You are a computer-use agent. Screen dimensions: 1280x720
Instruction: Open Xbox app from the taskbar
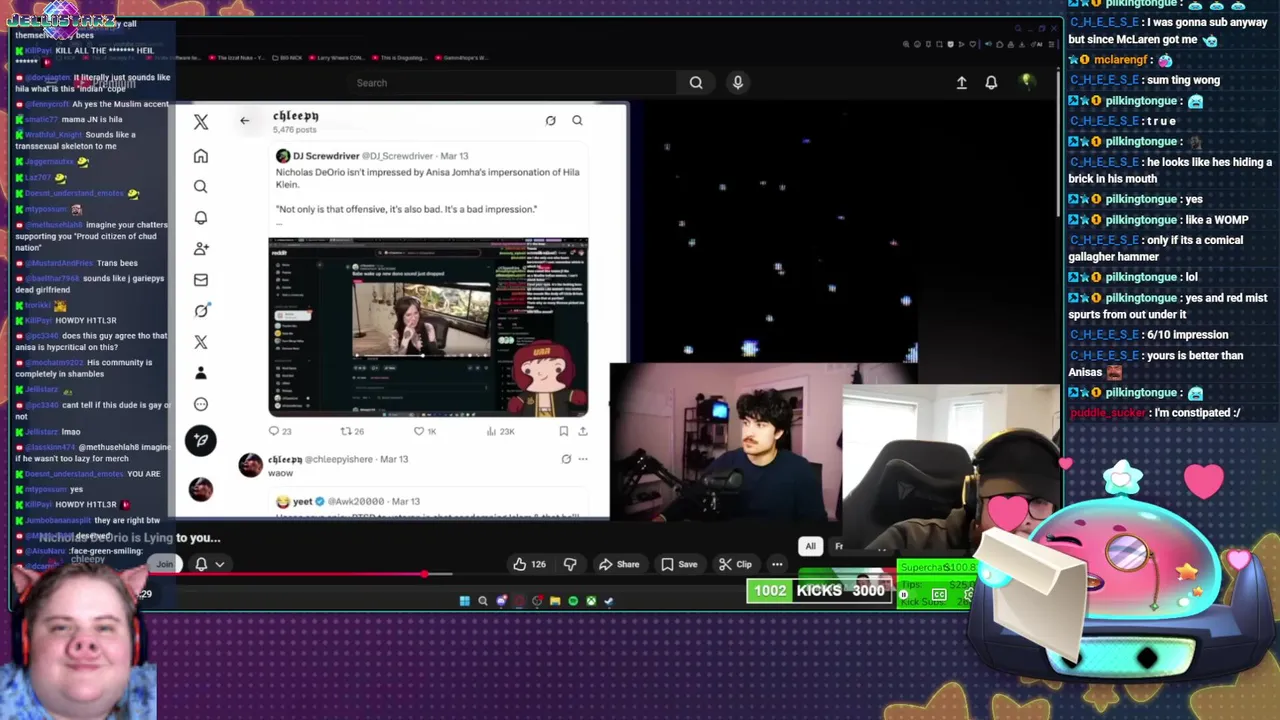pyautogui.click(x=591, y=601)
